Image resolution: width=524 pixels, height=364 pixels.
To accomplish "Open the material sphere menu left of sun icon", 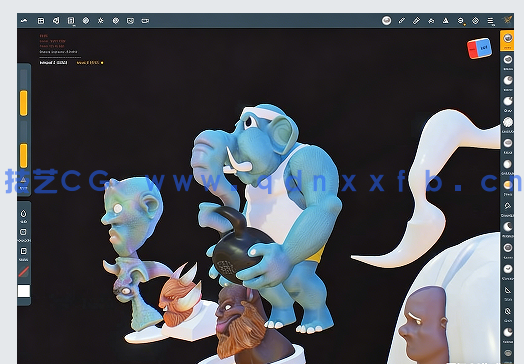I will (x=86, y=21).
